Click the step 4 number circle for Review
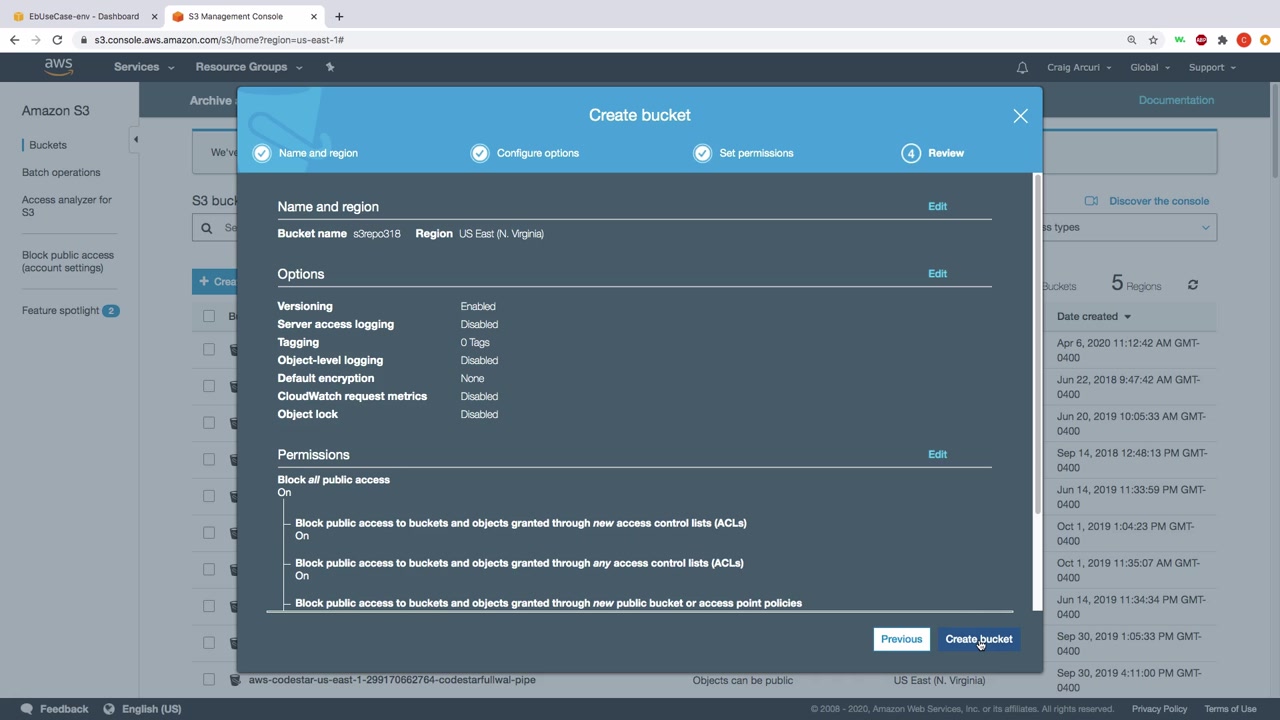1280x720 pixels. 911,153
